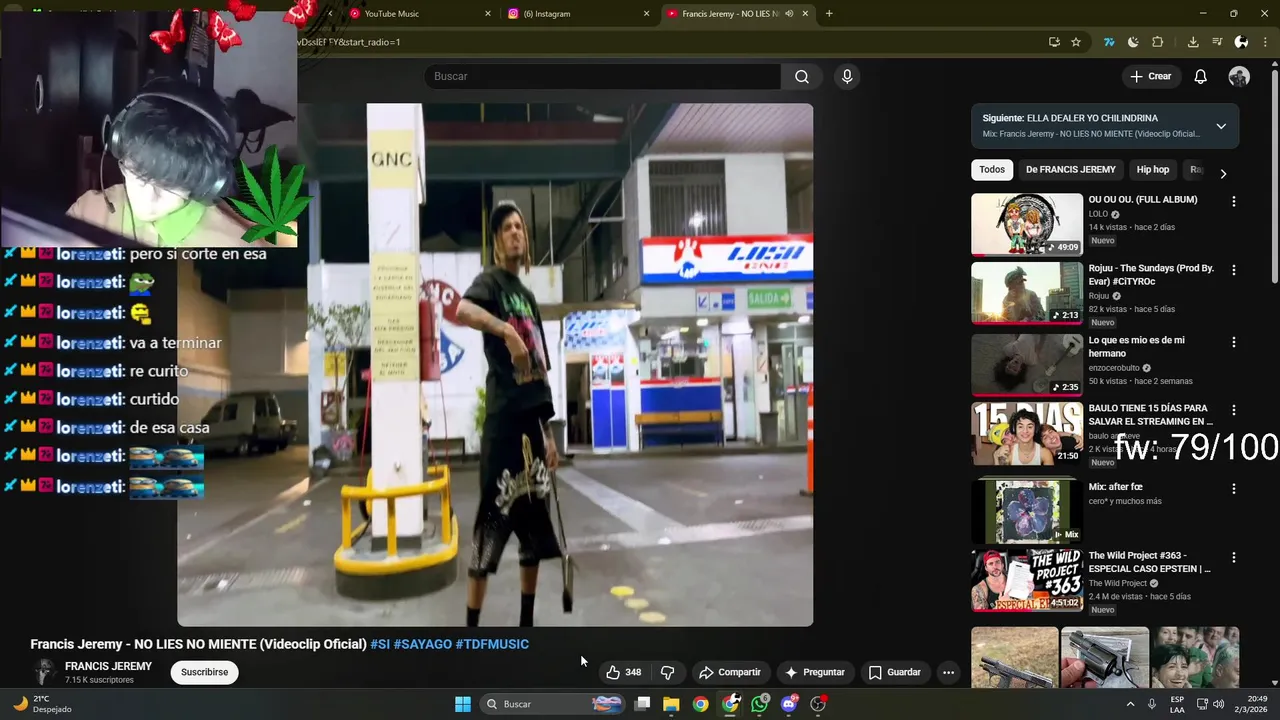Open the Mix: after fœ title
Screen dimensions: 1280x720
tap(1115, 487)
